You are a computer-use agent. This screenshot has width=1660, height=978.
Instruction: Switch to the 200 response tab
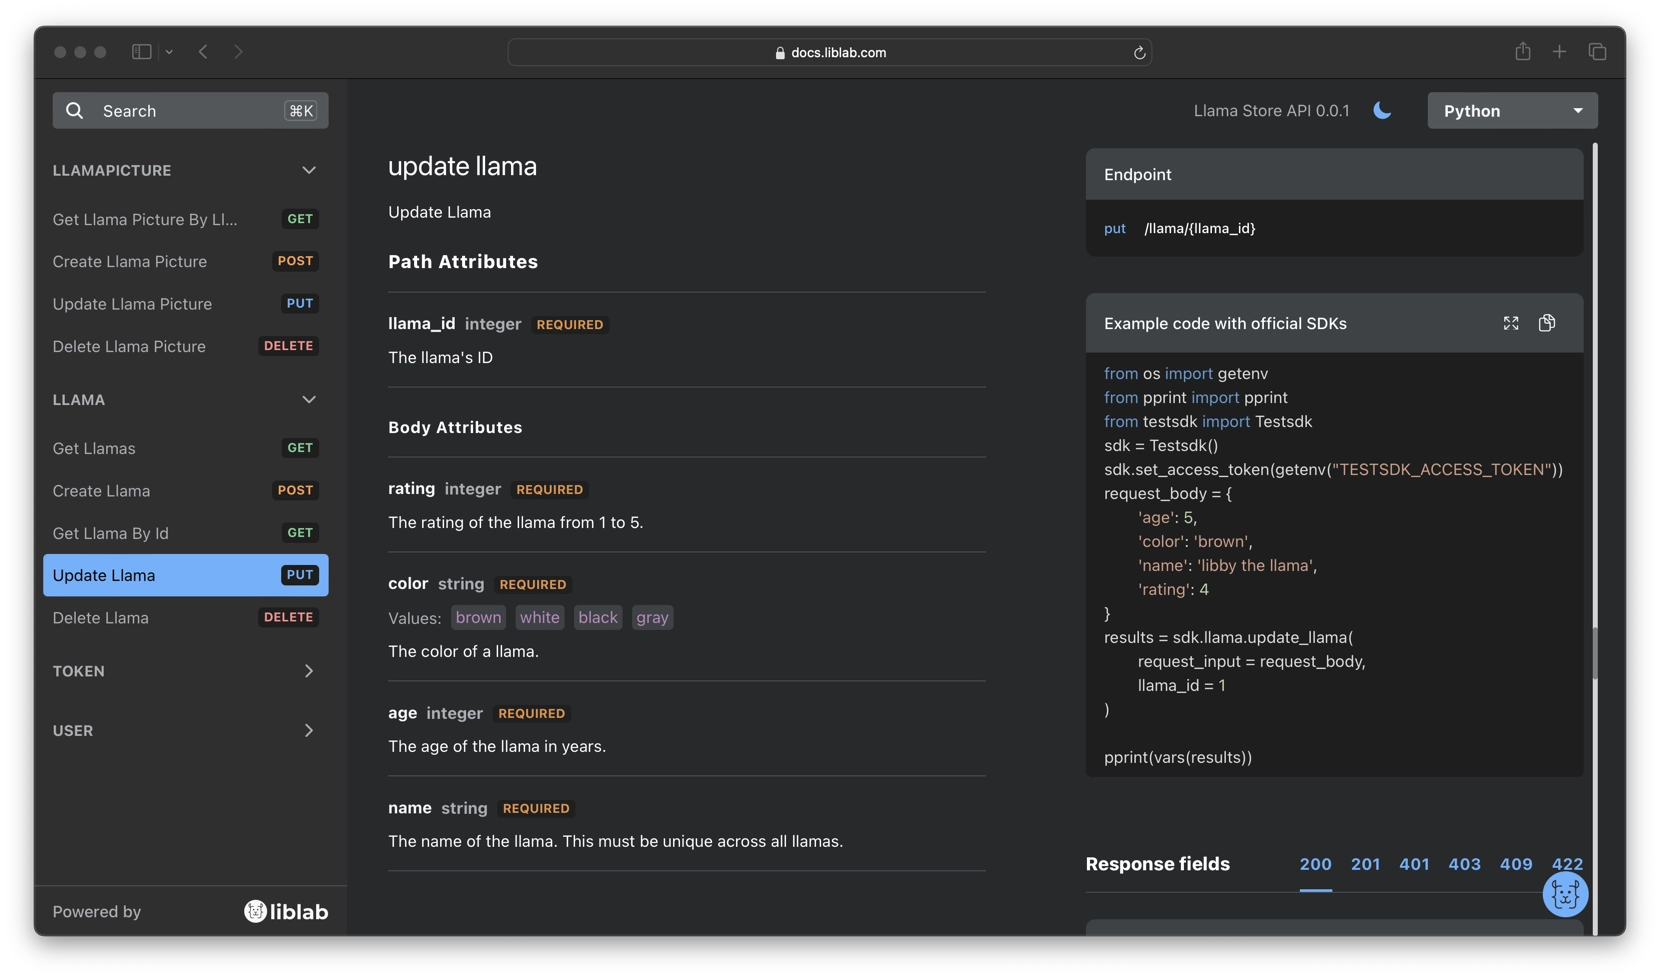(1314, 864)
